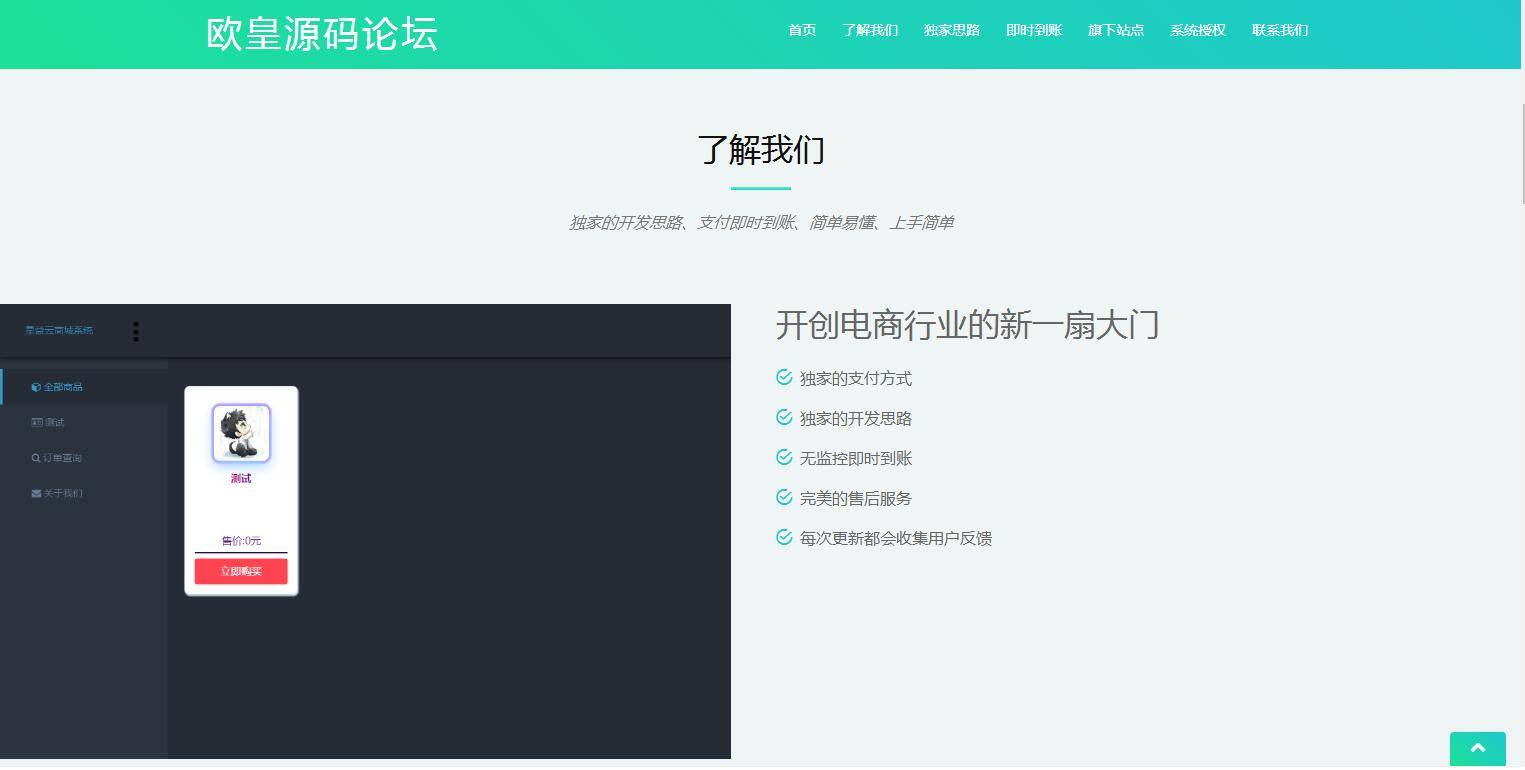Click the envelope icon next to 关于我们
Image resolution: width=1525 pixels, height=770 pixels.
36,493
